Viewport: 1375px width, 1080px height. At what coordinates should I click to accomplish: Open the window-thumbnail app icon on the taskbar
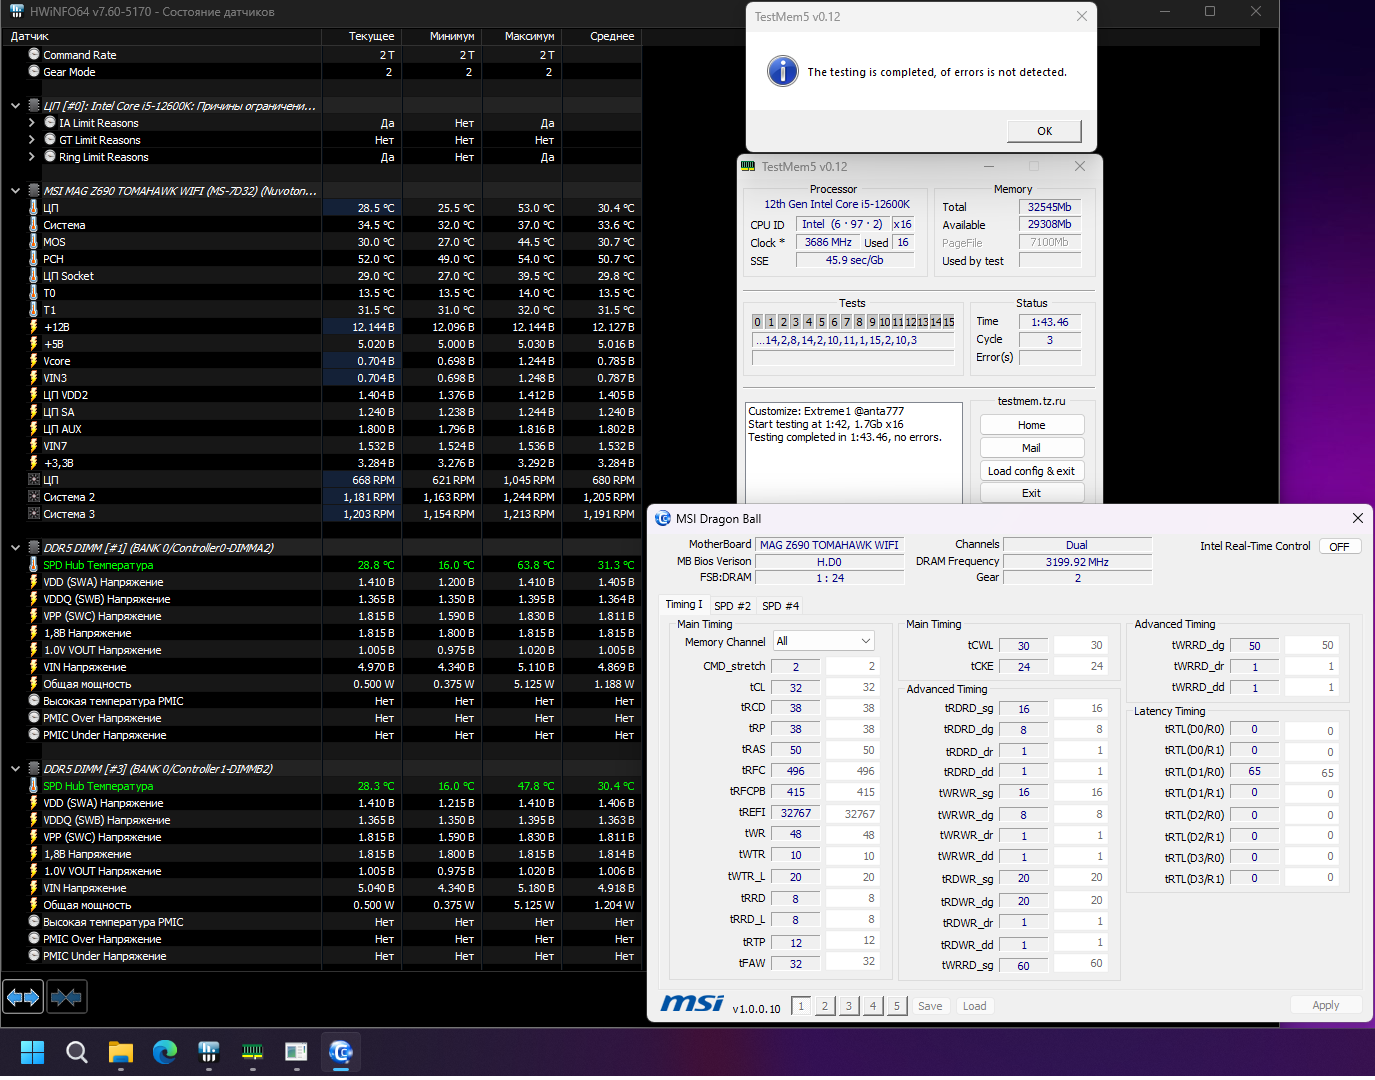pyautogui.click(x=297, y=1052)
